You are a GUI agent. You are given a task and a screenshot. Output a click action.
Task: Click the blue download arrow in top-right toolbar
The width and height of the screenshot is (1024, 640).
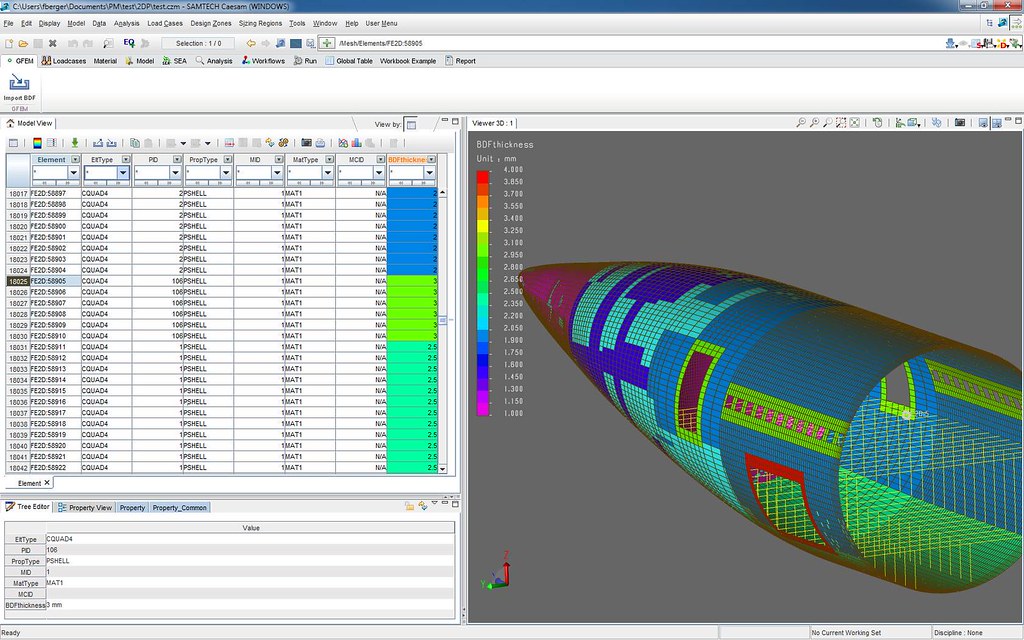(950, 43)
